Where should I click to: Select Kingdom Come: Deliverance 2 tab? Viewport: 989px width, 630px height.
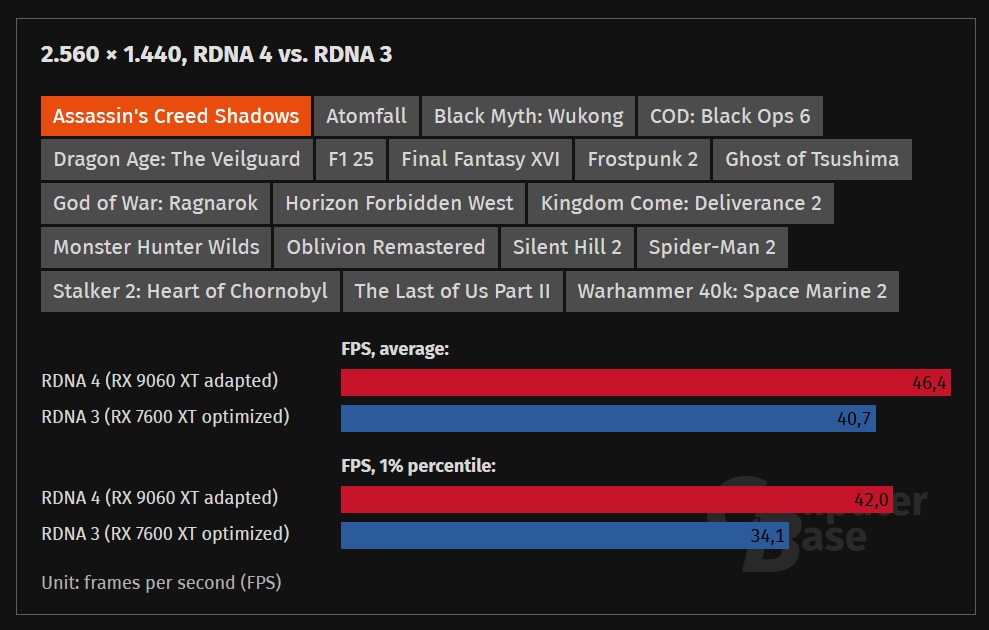click(x=681, y=204)
